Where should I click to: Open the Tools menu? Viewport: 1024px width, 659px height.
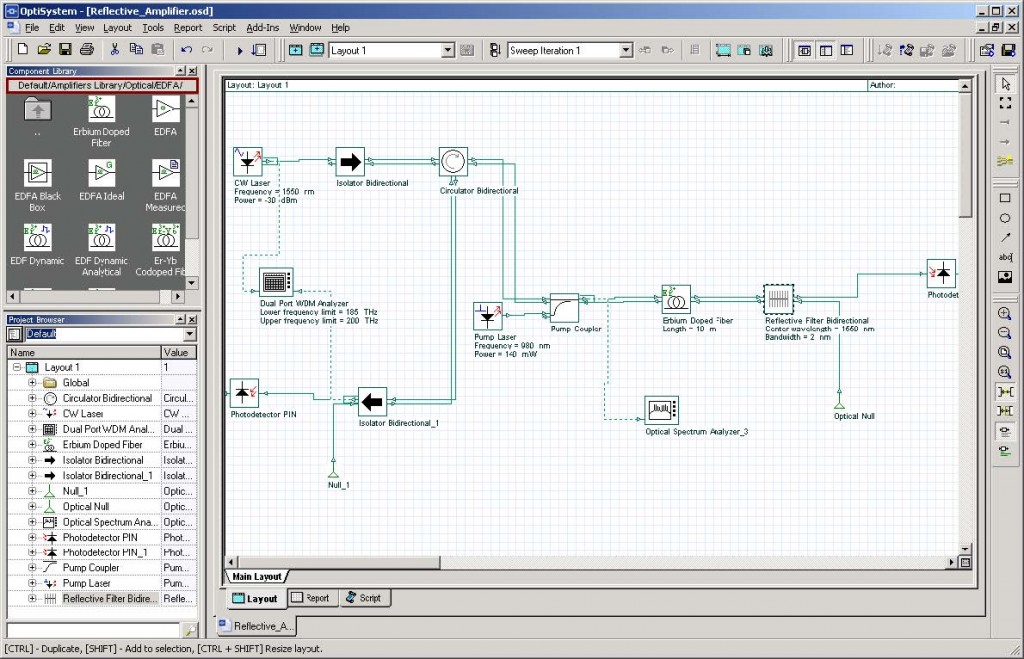(x=153, y=27)
